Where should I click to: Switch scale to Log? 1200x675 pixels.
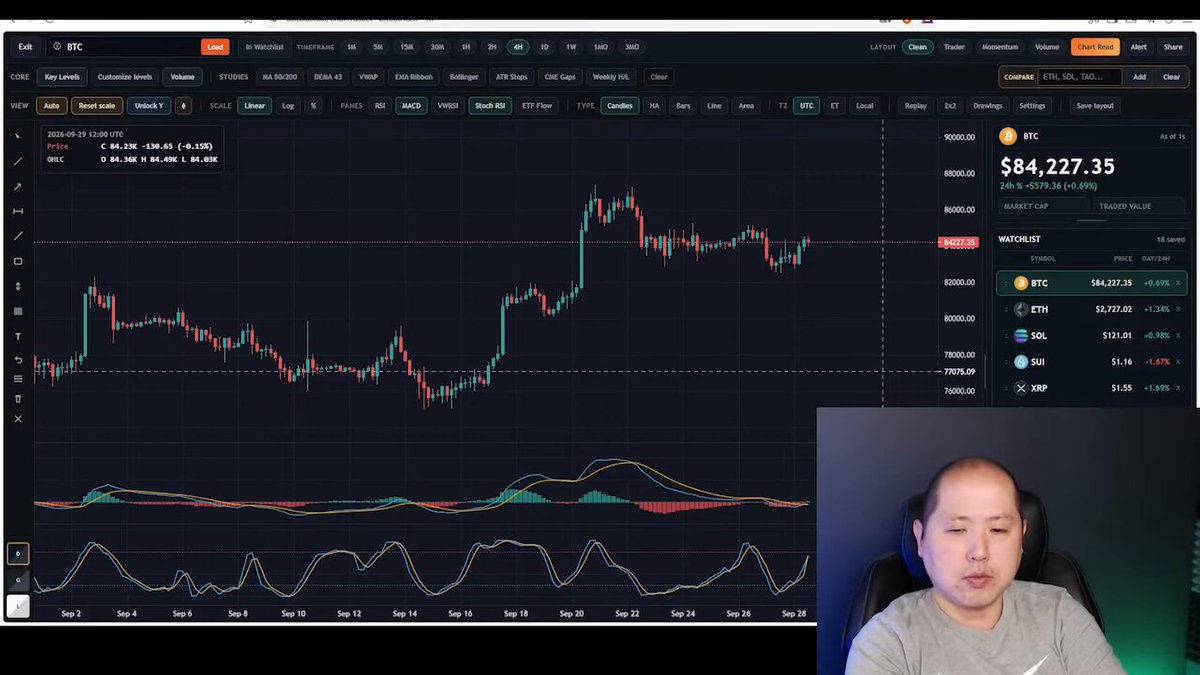click(x=288, y=105)
